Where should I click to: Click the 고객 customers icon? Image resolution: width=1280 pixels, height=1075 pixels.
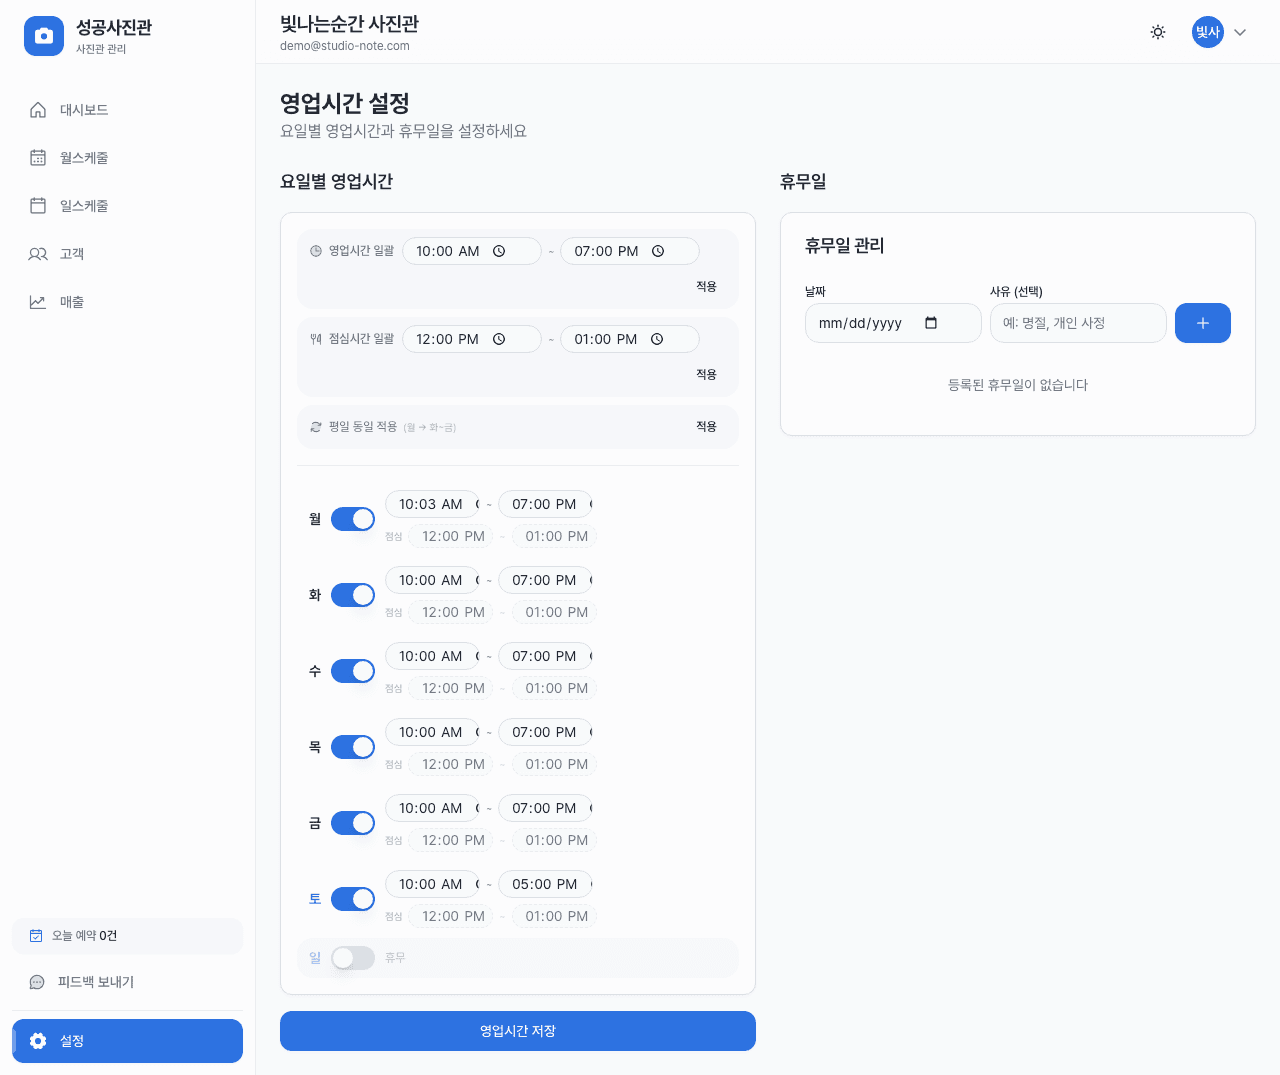37,253
